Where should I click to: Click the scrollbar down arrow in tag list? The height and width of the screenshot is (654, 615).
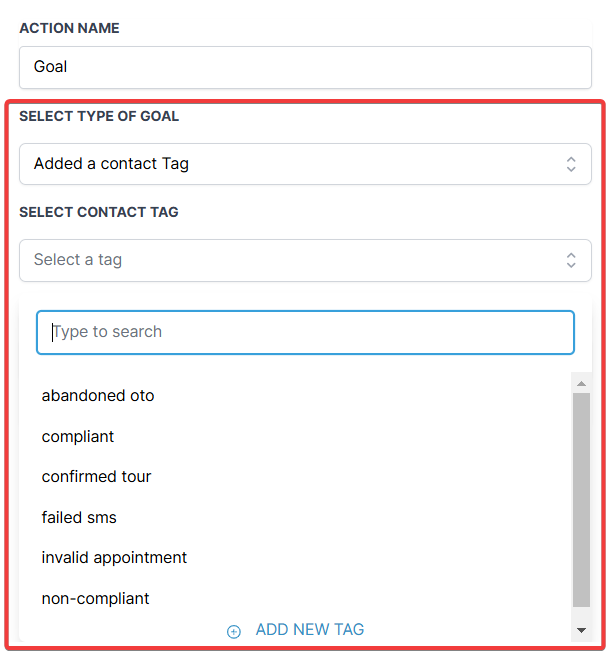[x=581, y=630]
